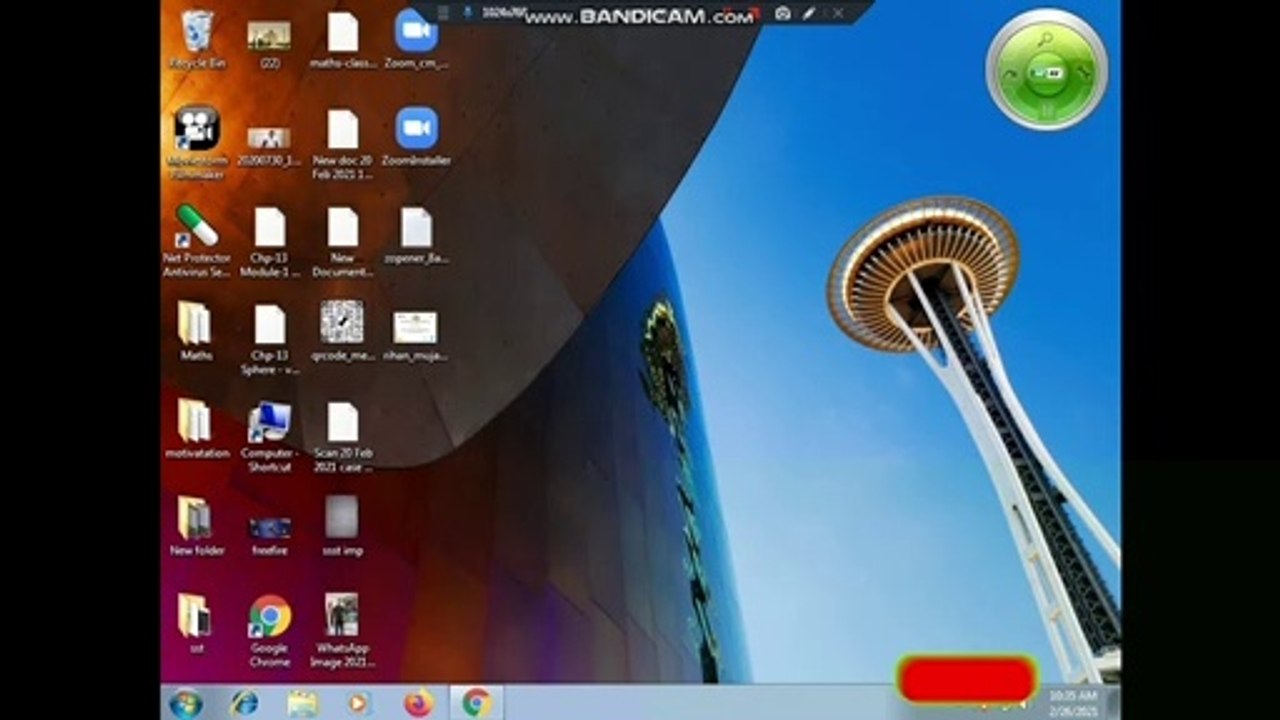
Task: Select the New folder icon
Action: (x=197, y=526)
